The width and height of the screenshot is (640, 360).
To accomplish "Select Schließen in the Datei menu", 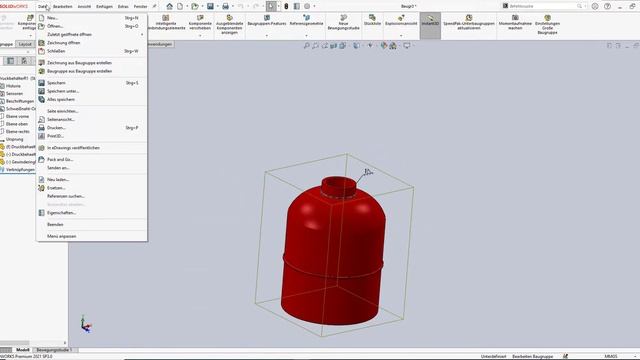I will pyautogui.click(x=92, y=51).
